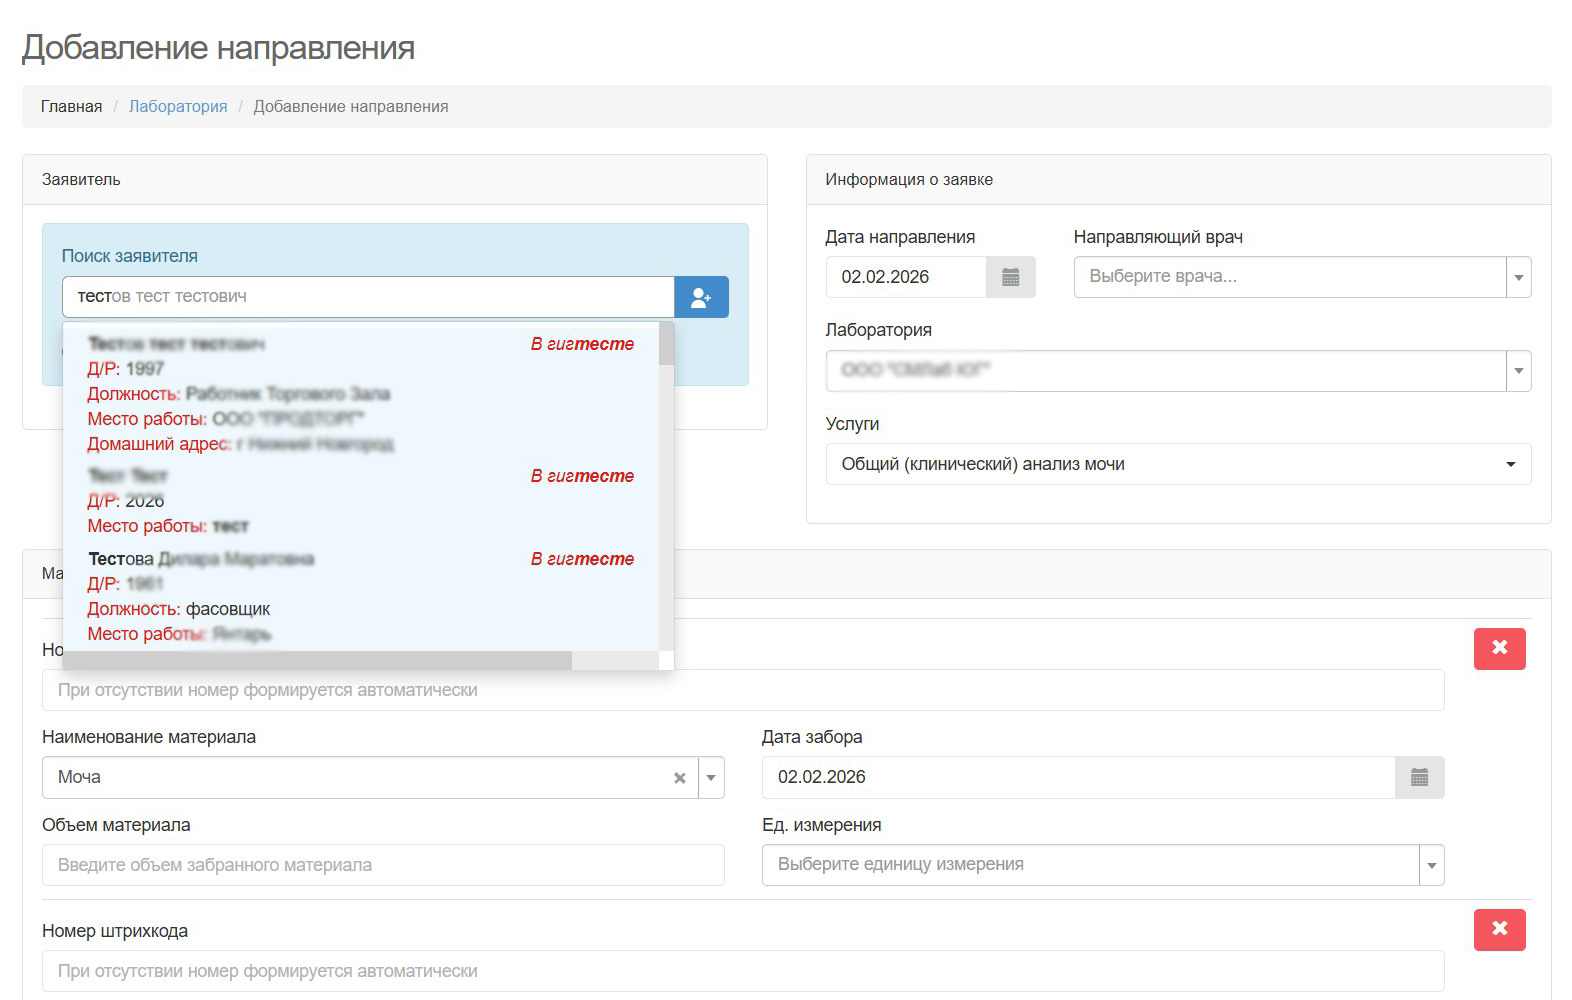Viewport: 1572px width, 1000px height.
Task: Click the Поиск заявителя search field
Action: (x=368, y=297)
